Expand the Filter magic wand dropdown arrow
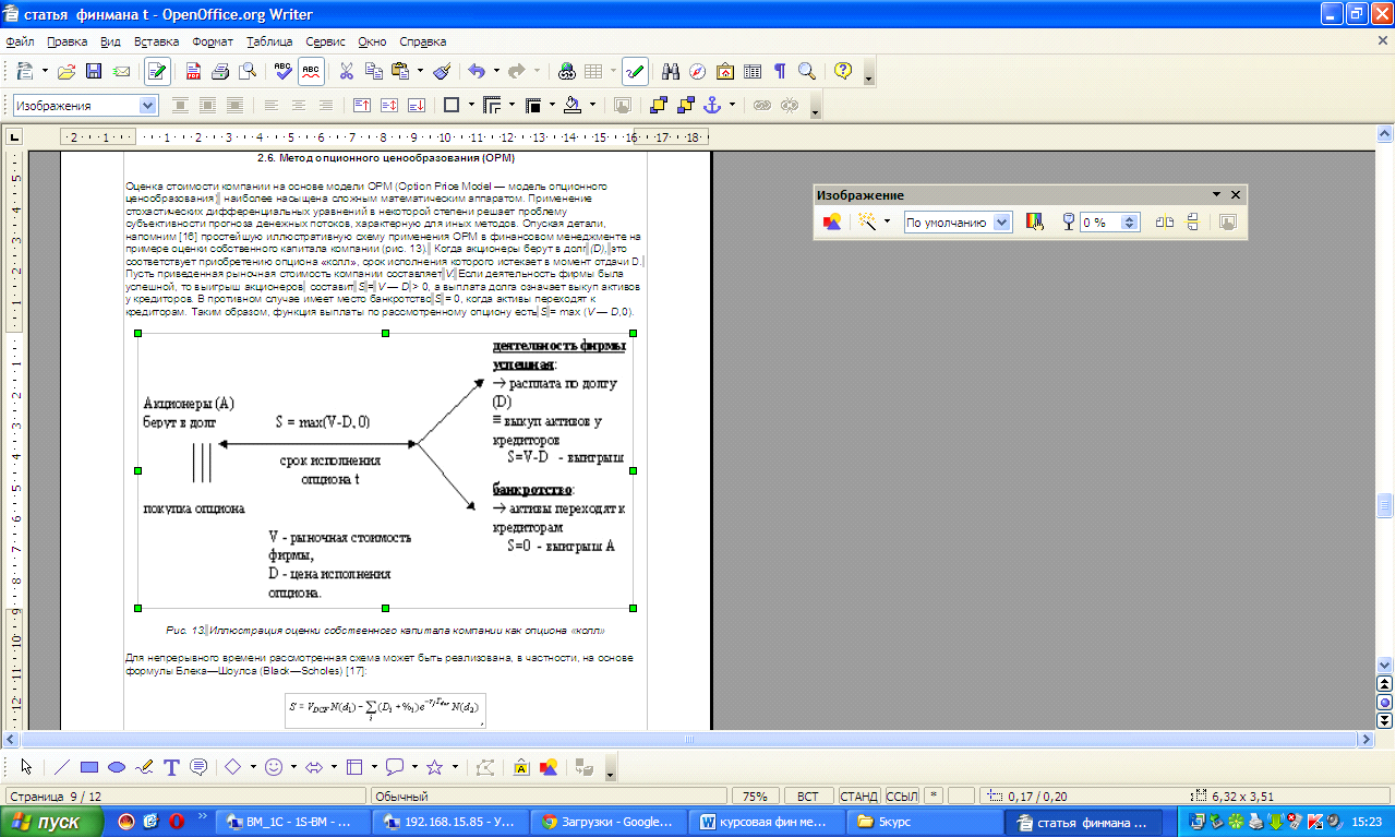Screen dimensions: 1395x837 [886, 222]
